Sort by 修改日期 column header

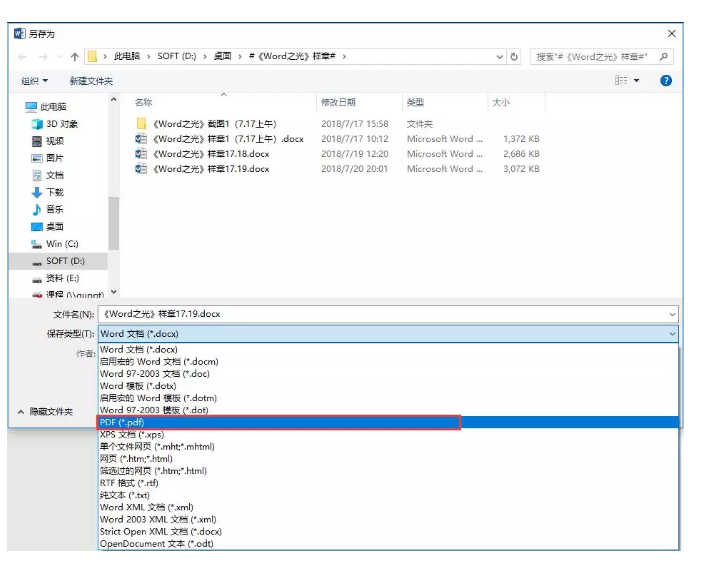tap(338, 102)
